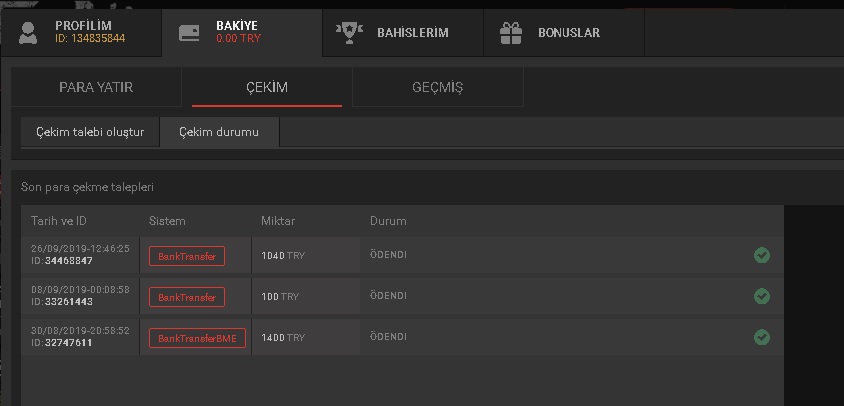Screen dimensions: 844x406
Task: Click BankTransfer button on 26/09/2019 row
Action: coord(187,256)
